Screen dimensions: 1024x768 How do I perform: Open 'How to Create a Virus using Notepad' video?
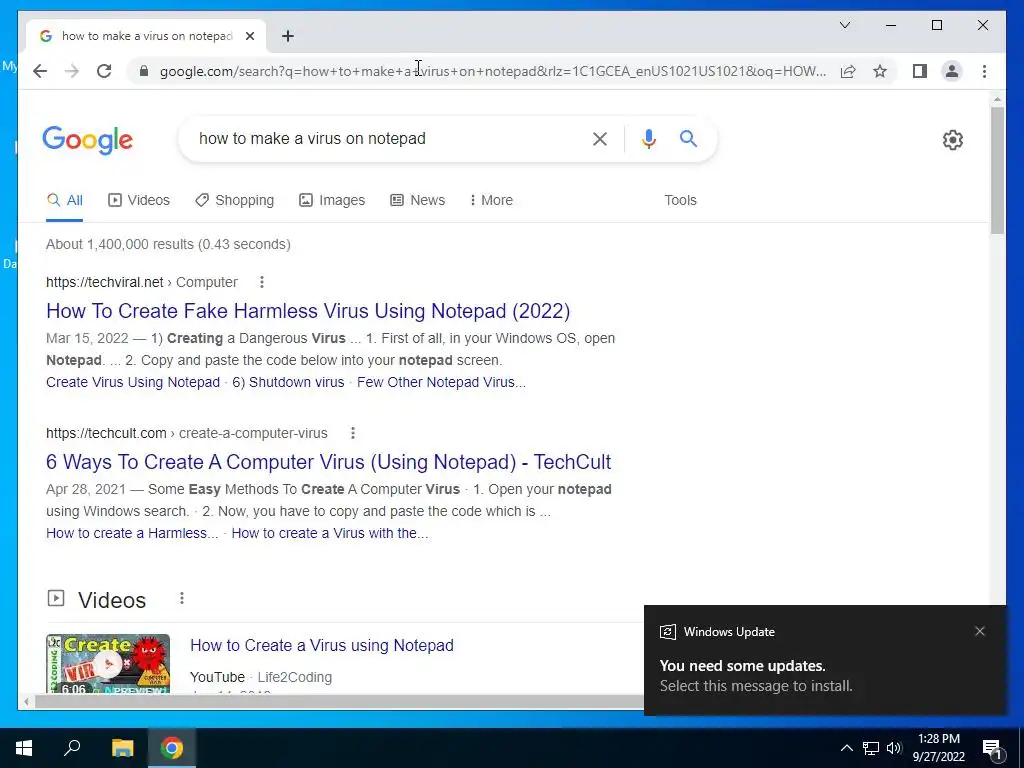coord(322,645)
